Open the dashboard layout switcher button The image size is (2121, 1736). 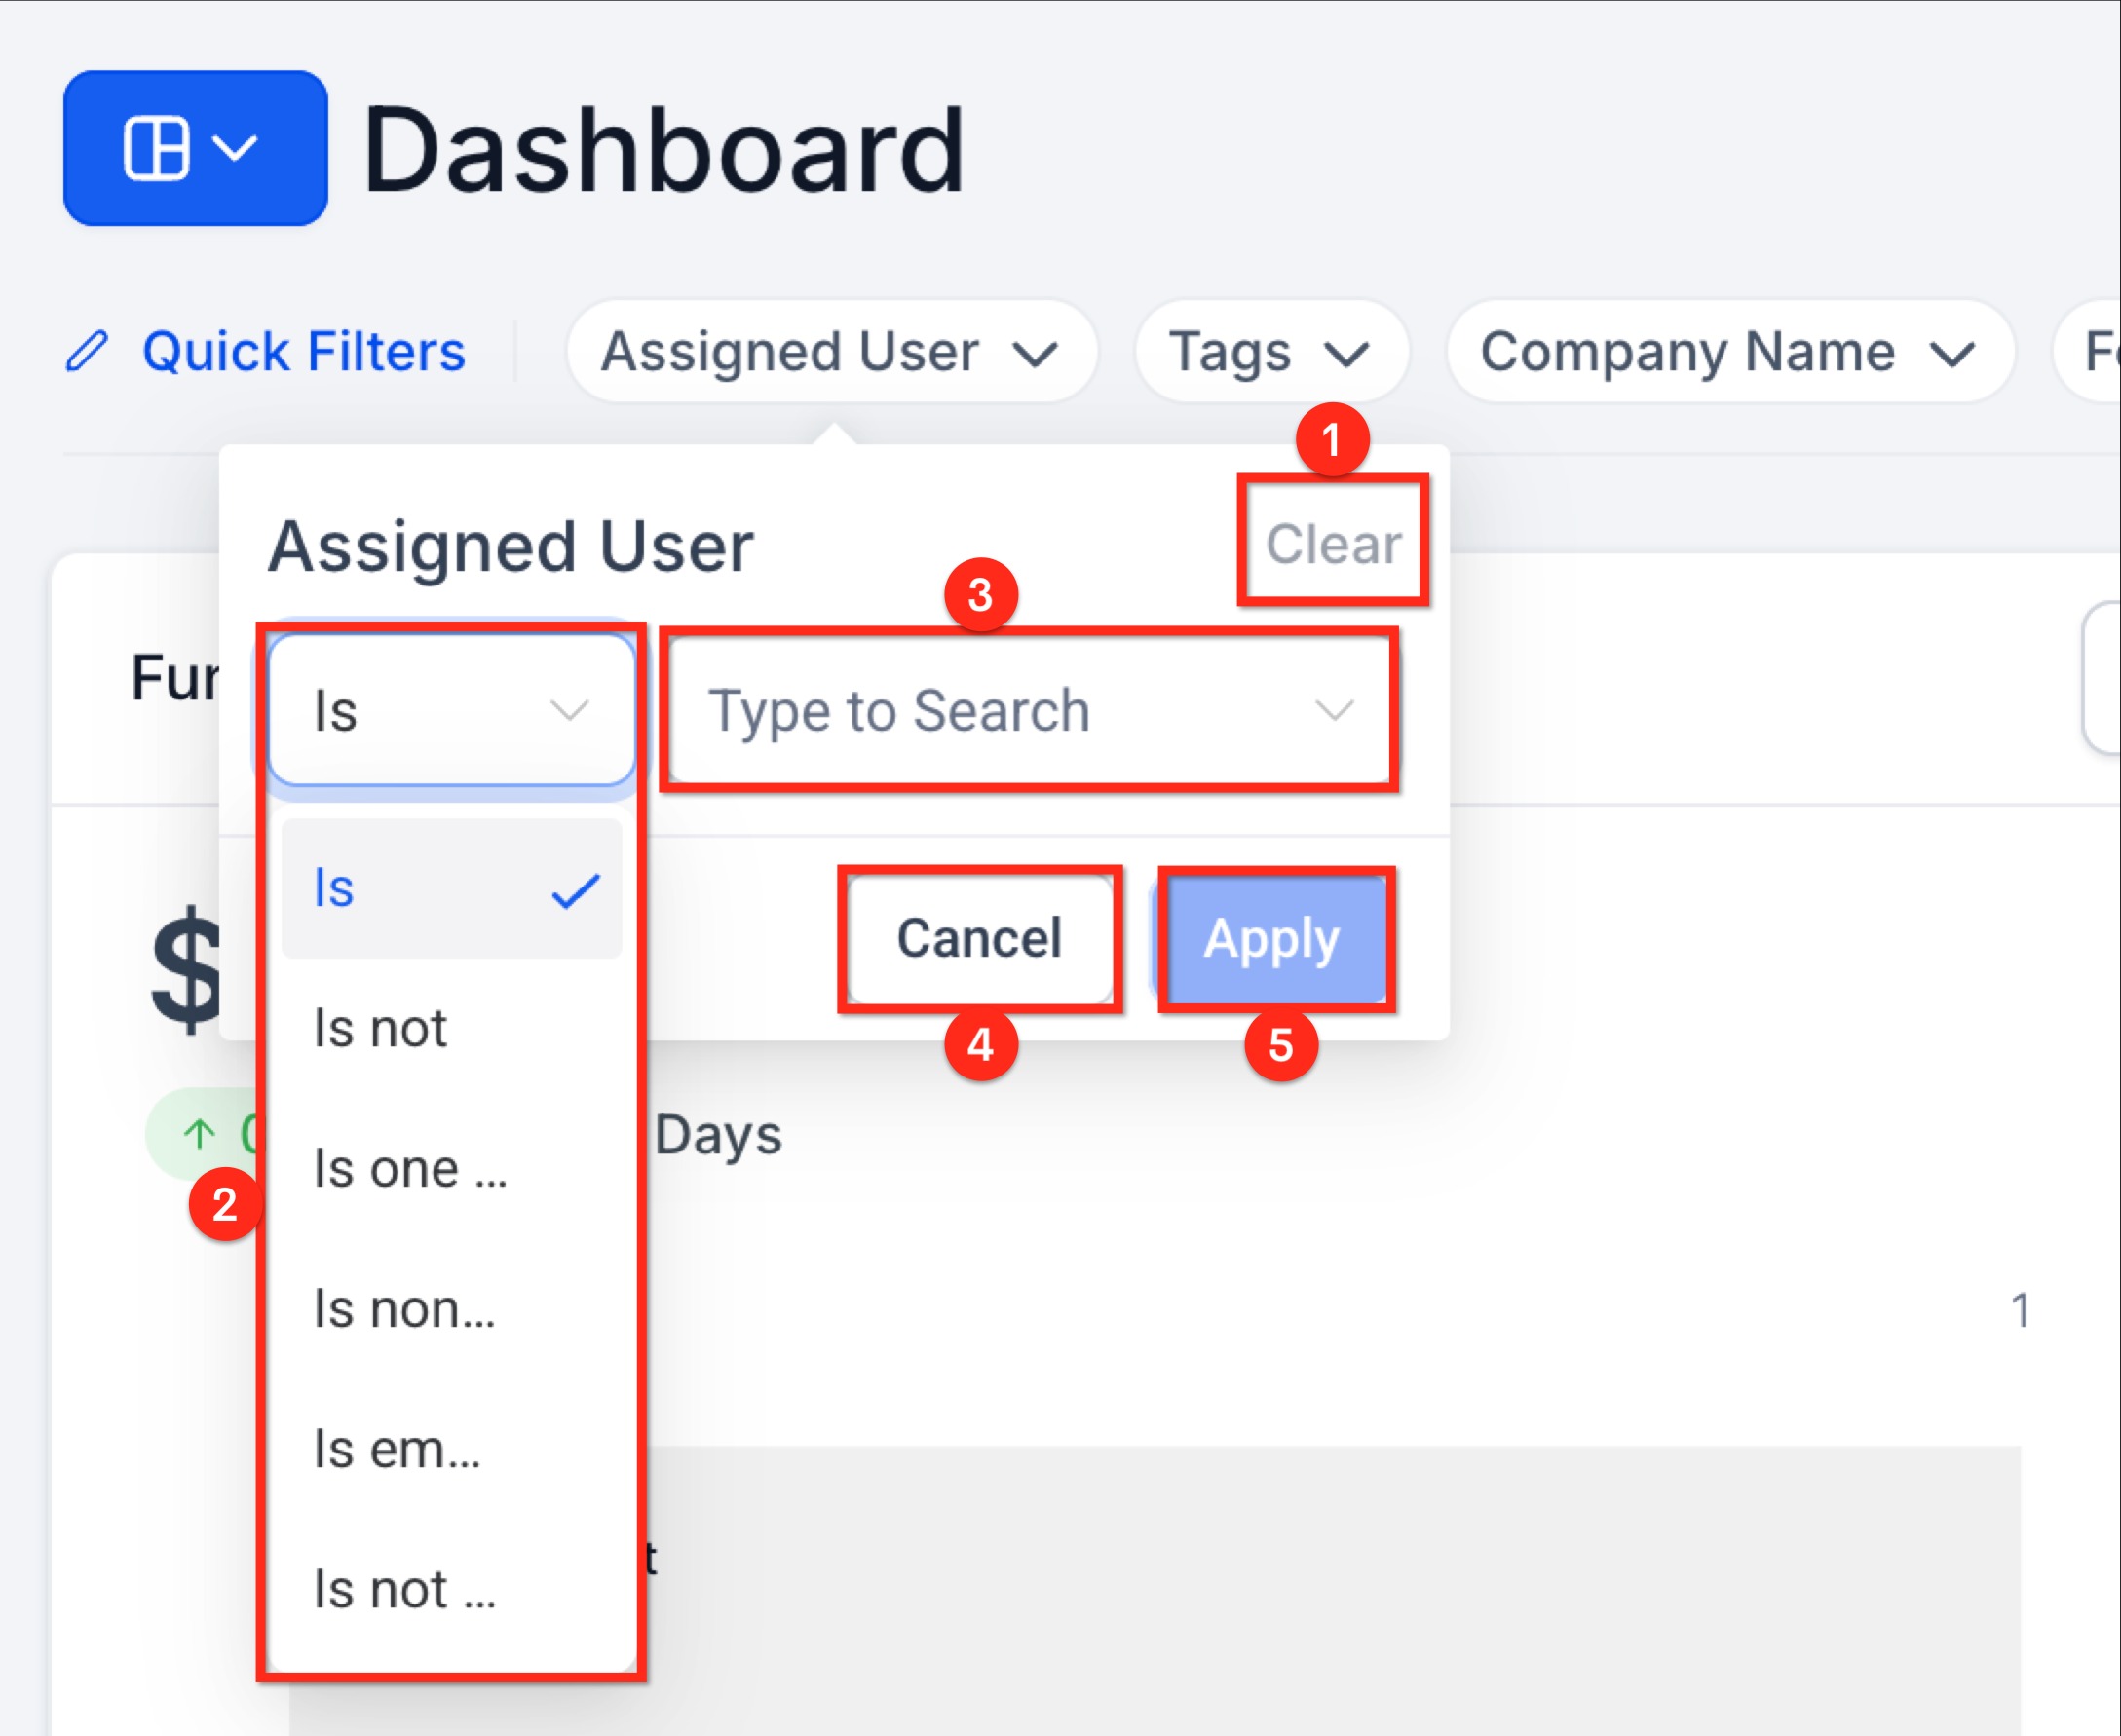tap(195, 148)
